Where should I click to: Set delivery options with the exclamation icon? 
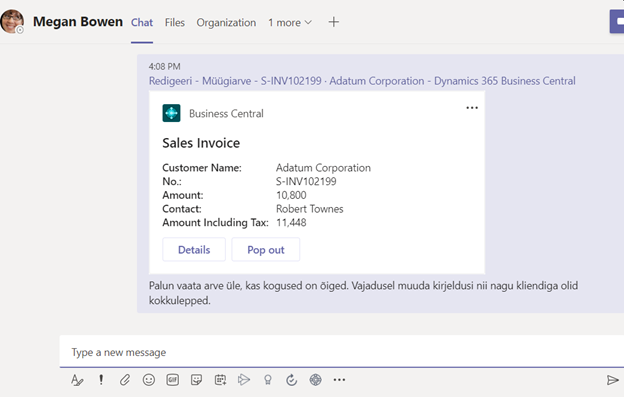101,380
